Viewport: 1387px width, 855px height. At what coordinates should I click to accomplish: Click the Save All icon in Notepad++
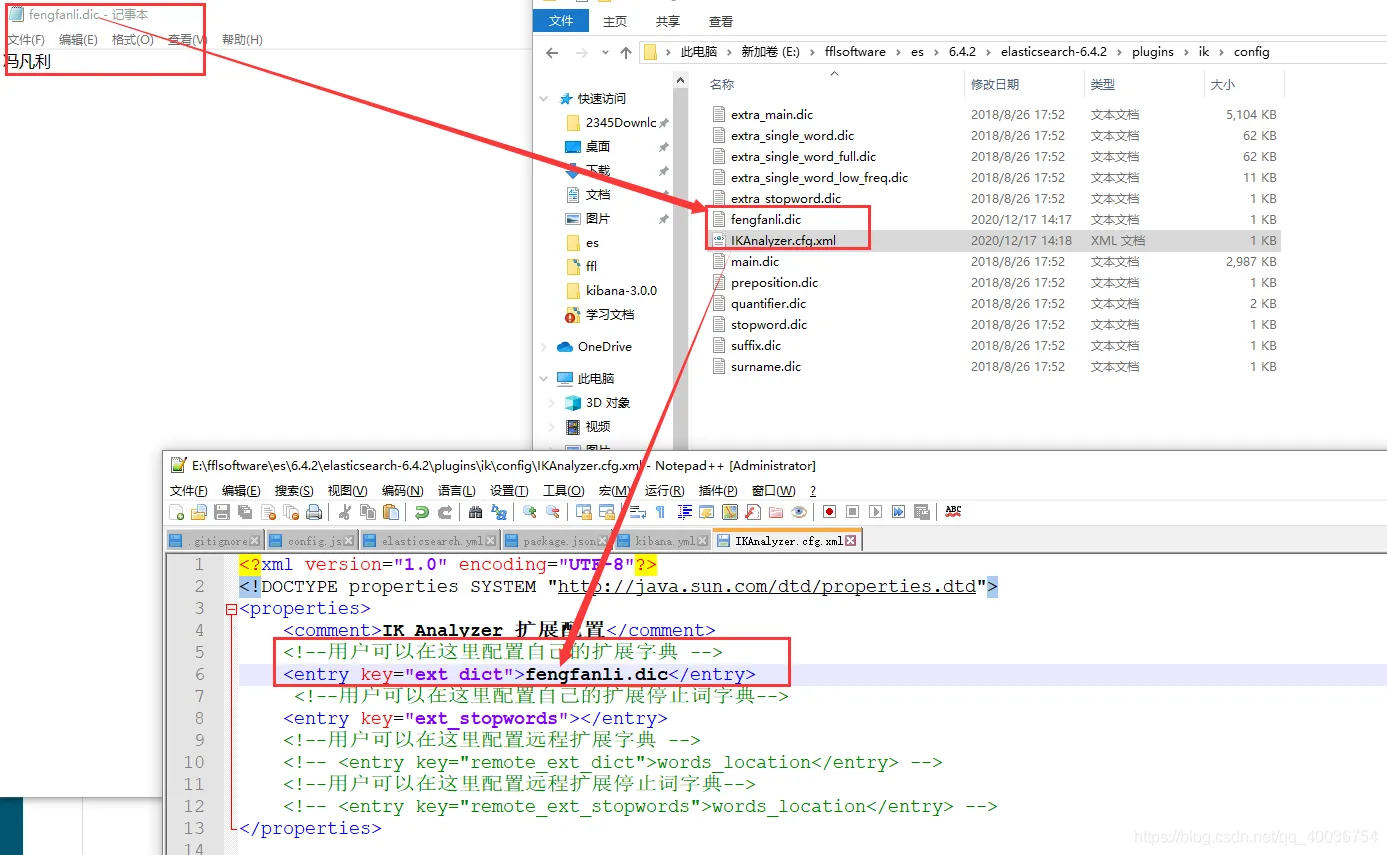[244, 512]
